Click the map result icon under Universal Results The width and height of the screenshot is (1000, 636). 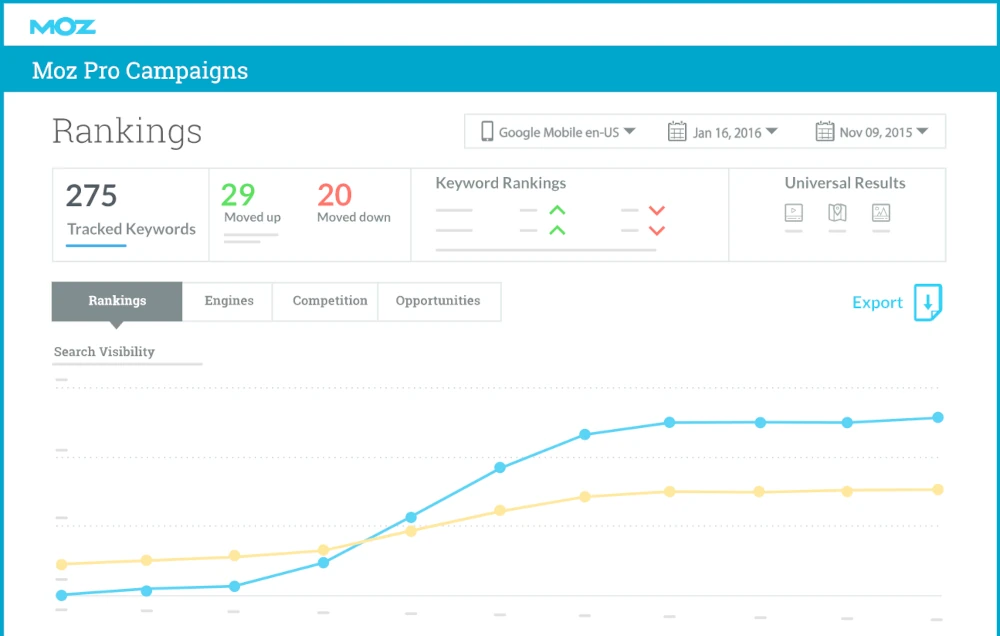coord(837,212)
